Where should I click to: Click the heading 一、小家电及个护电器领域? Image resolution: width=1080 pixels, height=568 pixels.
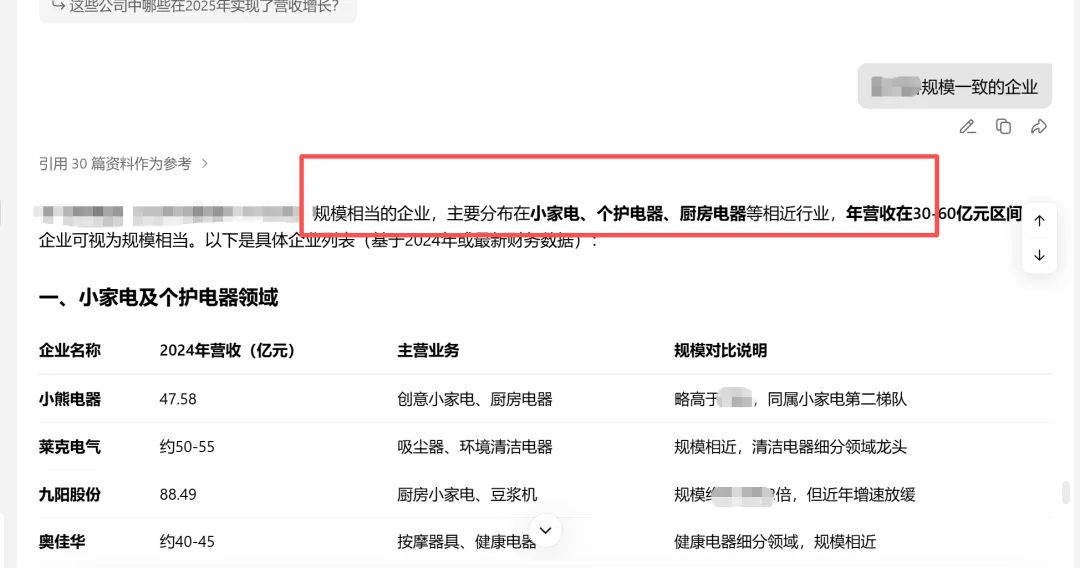point(158,297)
